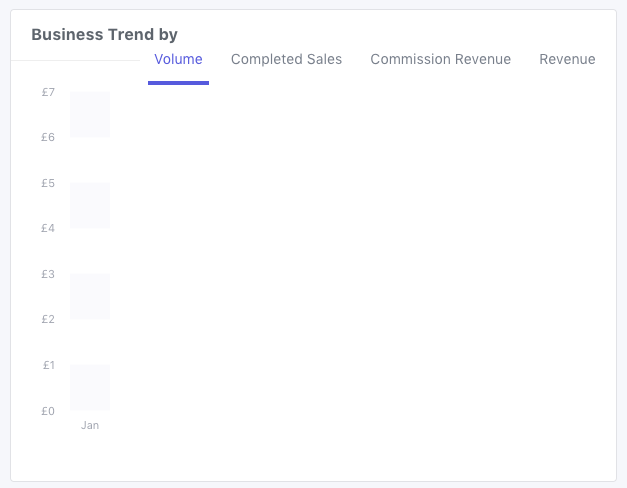Select the £3 y-axis tick label

click(48, 274)
